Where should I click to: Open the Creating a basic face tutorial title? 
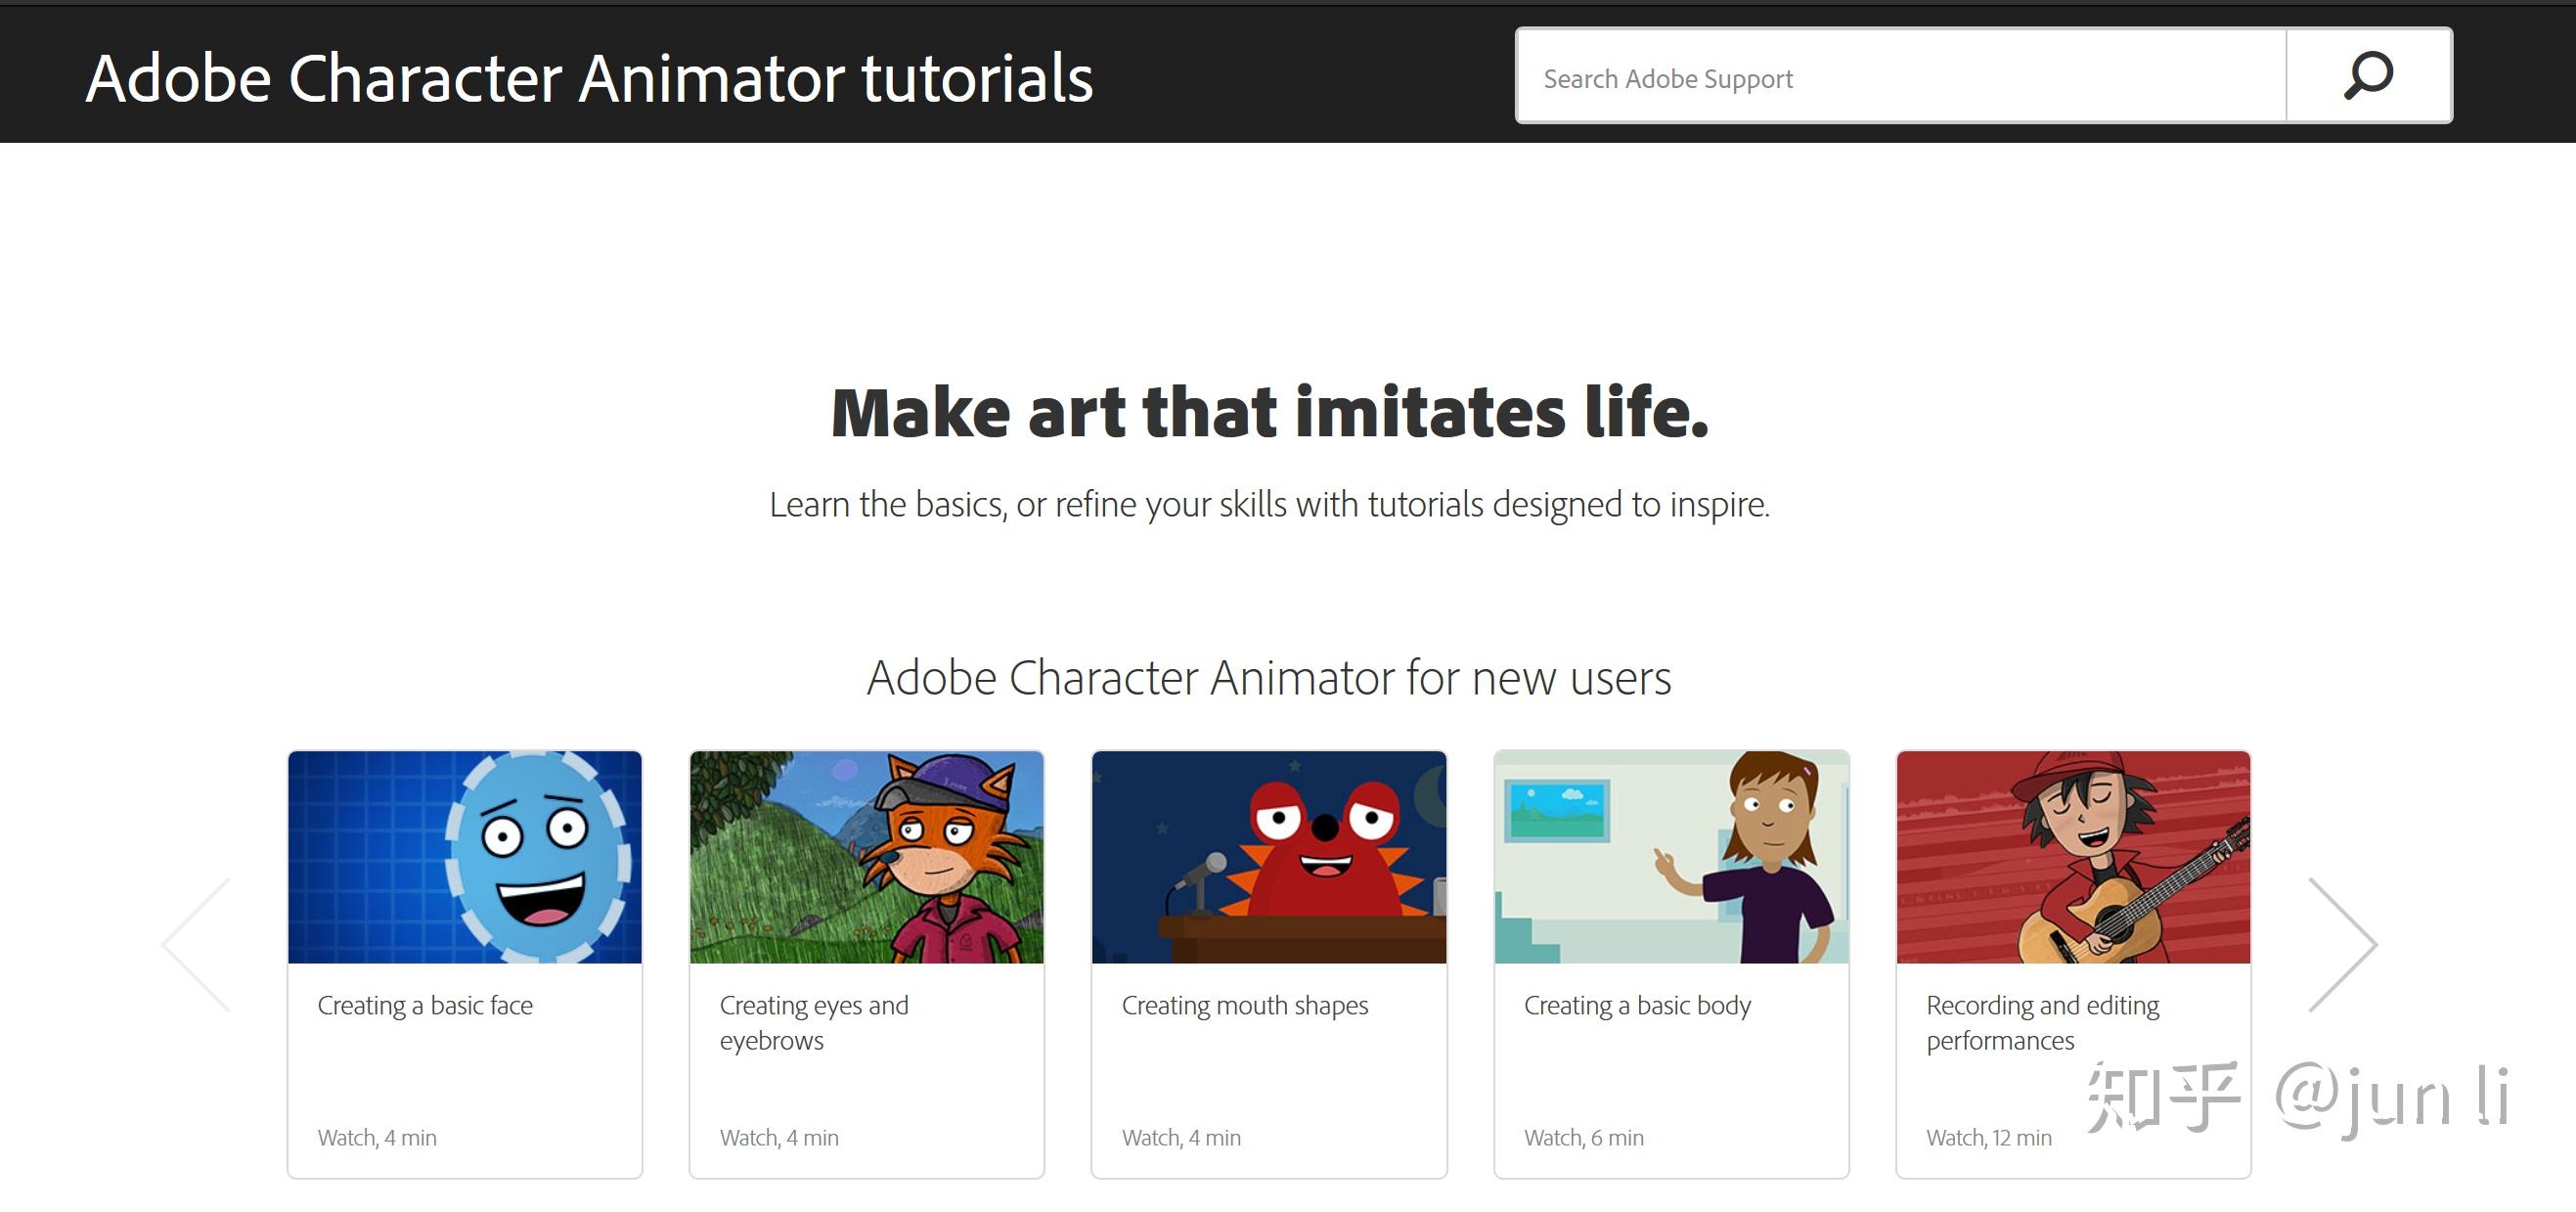click(425, 1005)
